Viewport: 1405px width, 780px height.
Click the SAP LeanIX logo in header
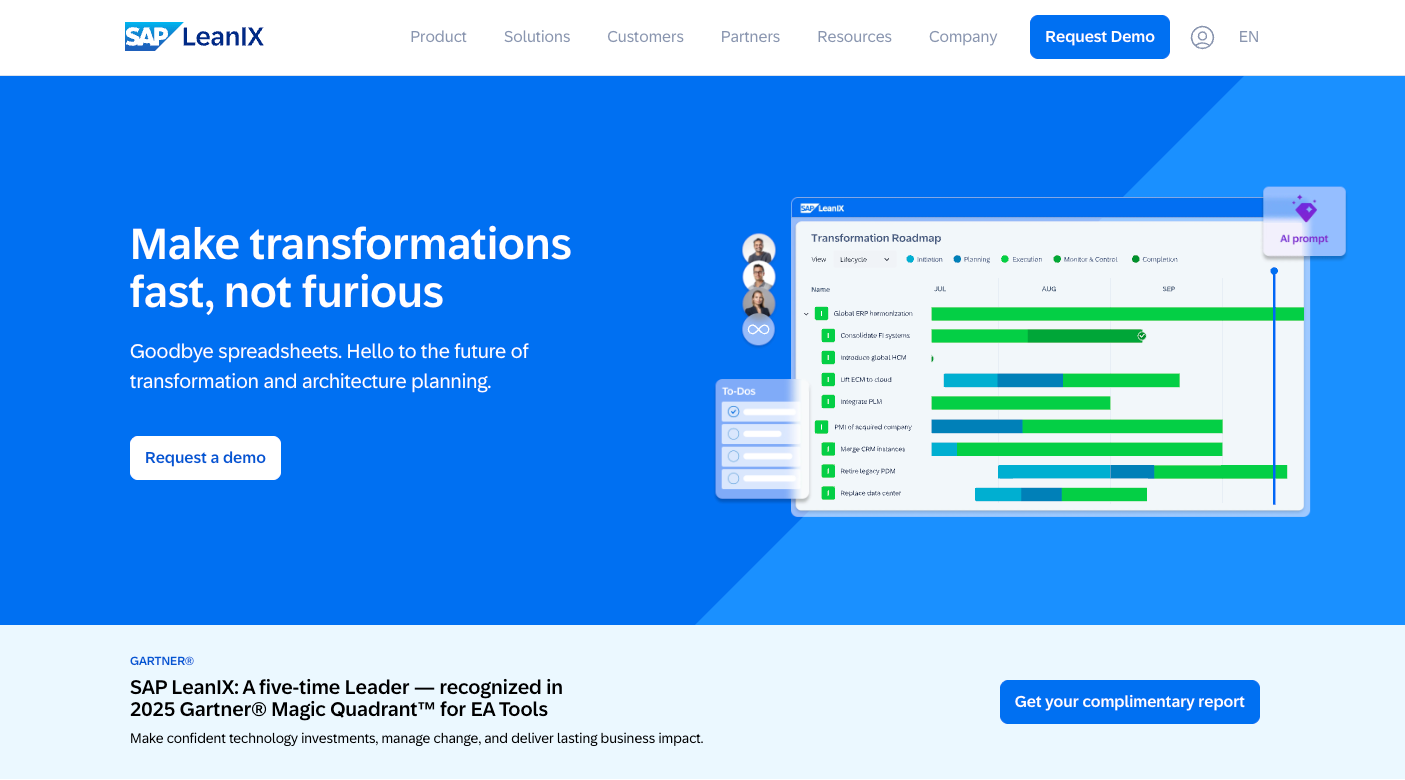click(194, 37)
